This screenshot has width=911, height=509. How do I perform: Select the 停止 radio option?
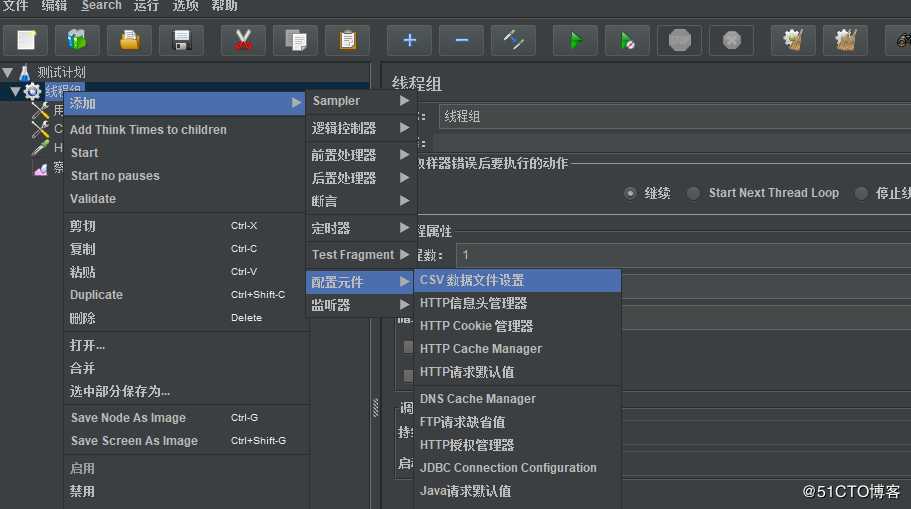pyautogui.click(x=861, y=193)
